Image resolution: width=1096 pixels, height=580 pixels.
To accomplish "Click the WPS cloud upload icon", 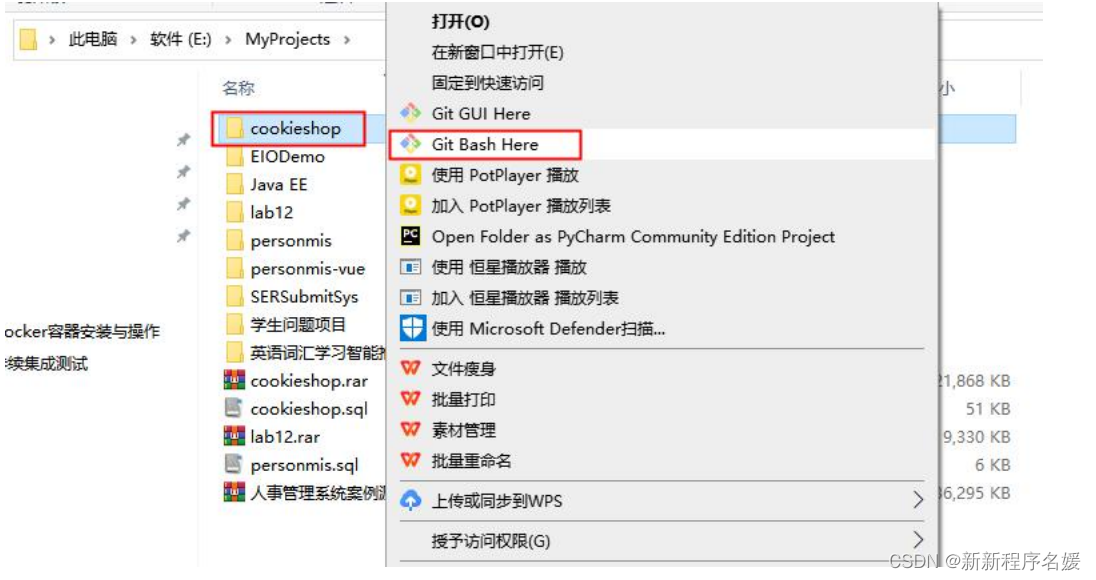I will [x=410, y=500].
